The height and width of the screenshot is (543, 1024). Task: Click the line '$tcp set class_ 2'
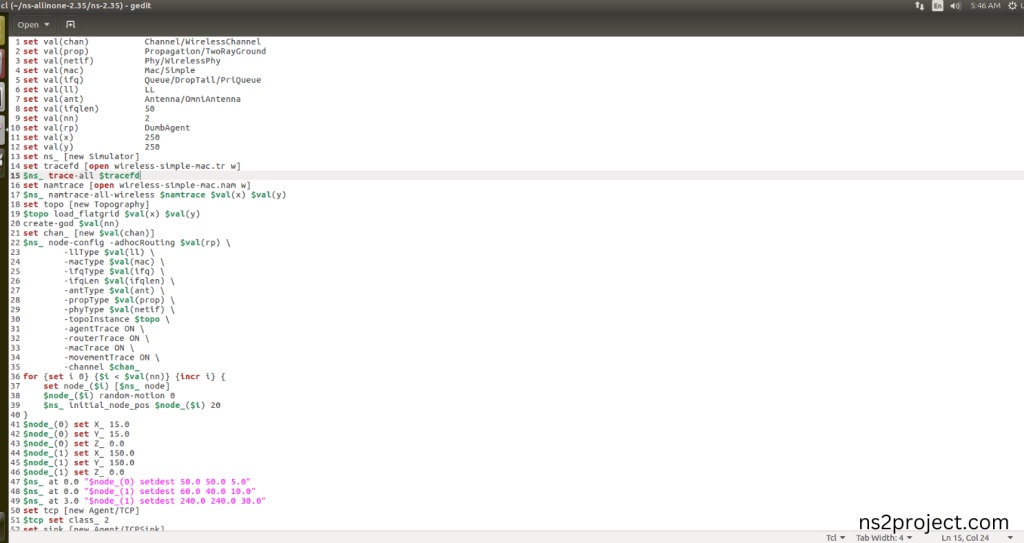click(66, 520)
